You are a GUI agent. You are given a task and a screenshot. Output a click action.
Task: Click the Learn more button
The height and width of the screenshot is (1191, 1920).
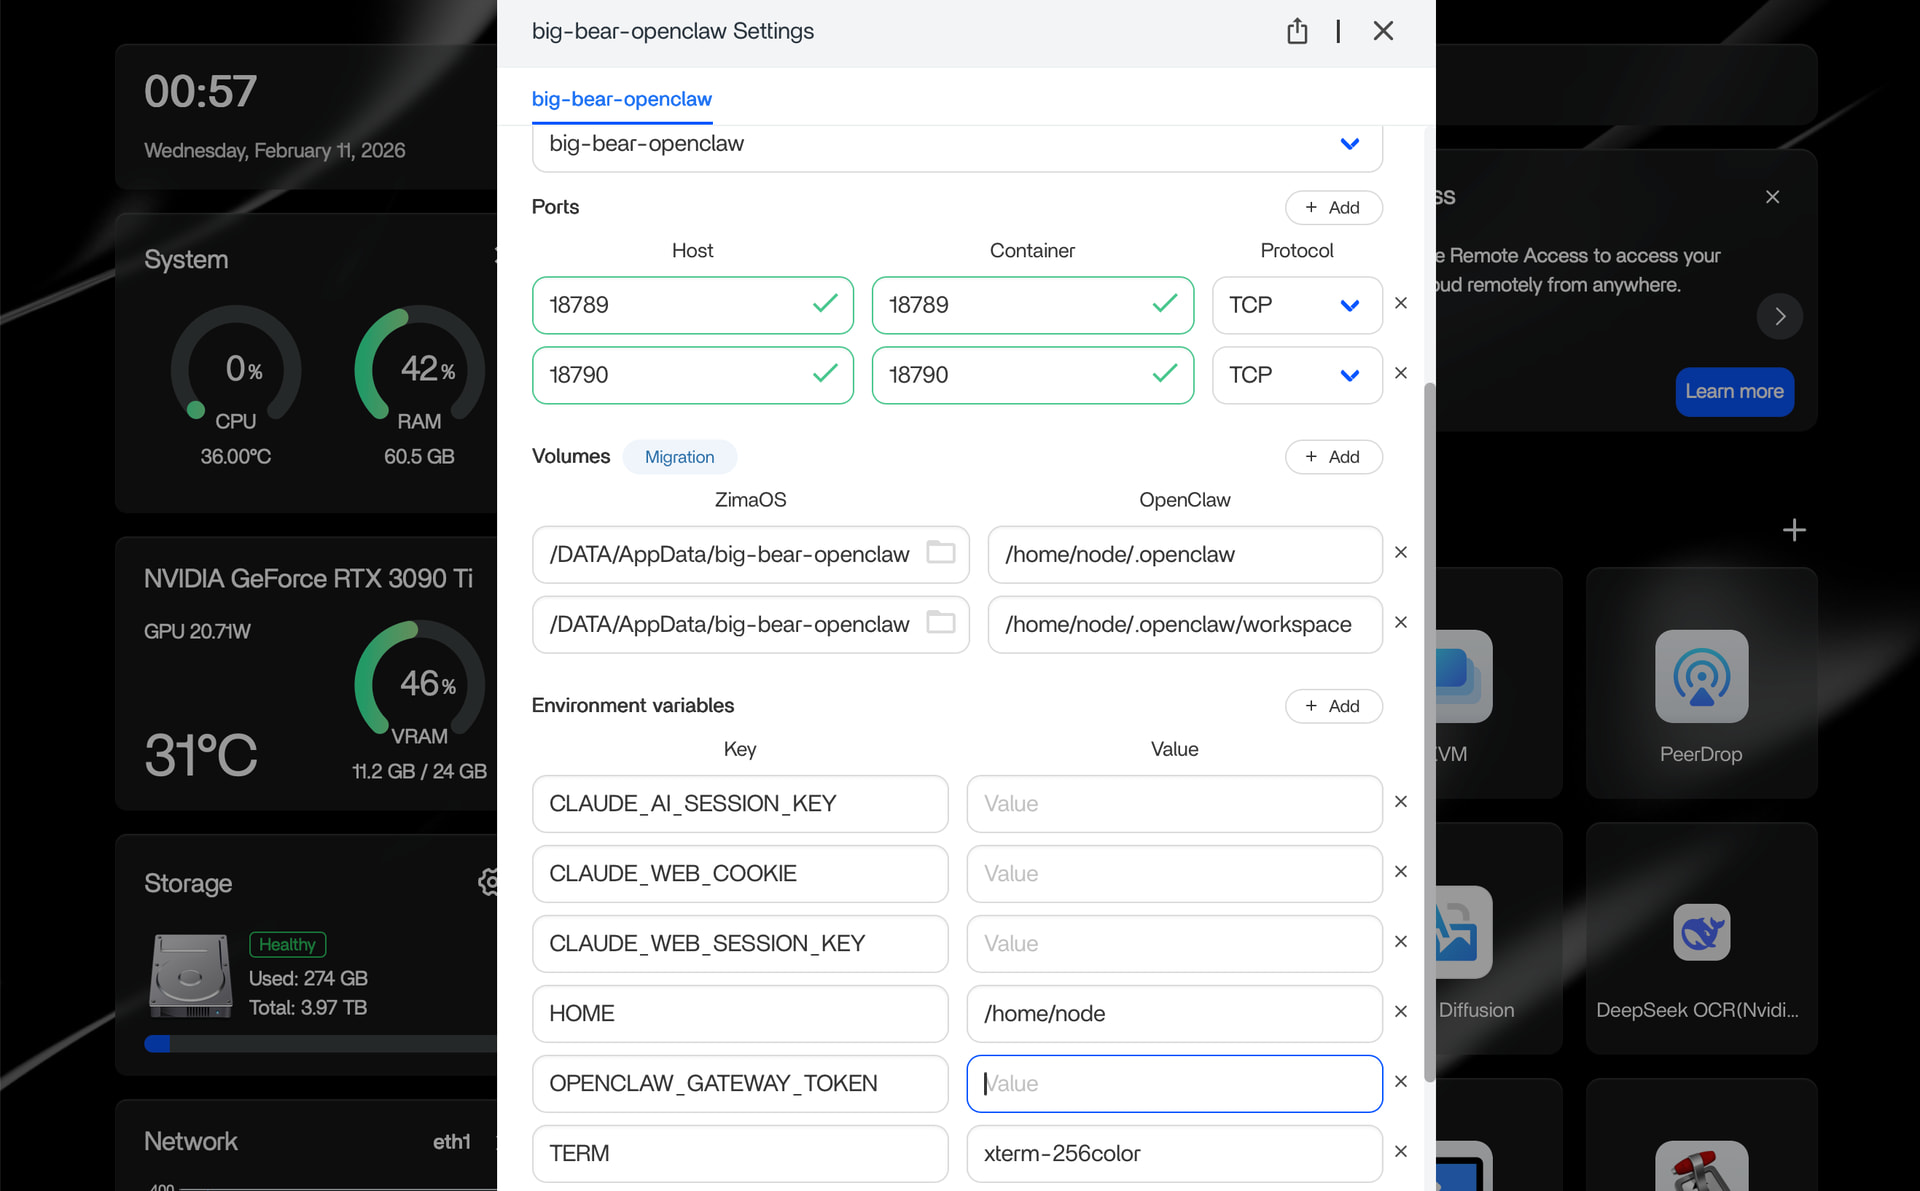click(x=1734, y=391)
